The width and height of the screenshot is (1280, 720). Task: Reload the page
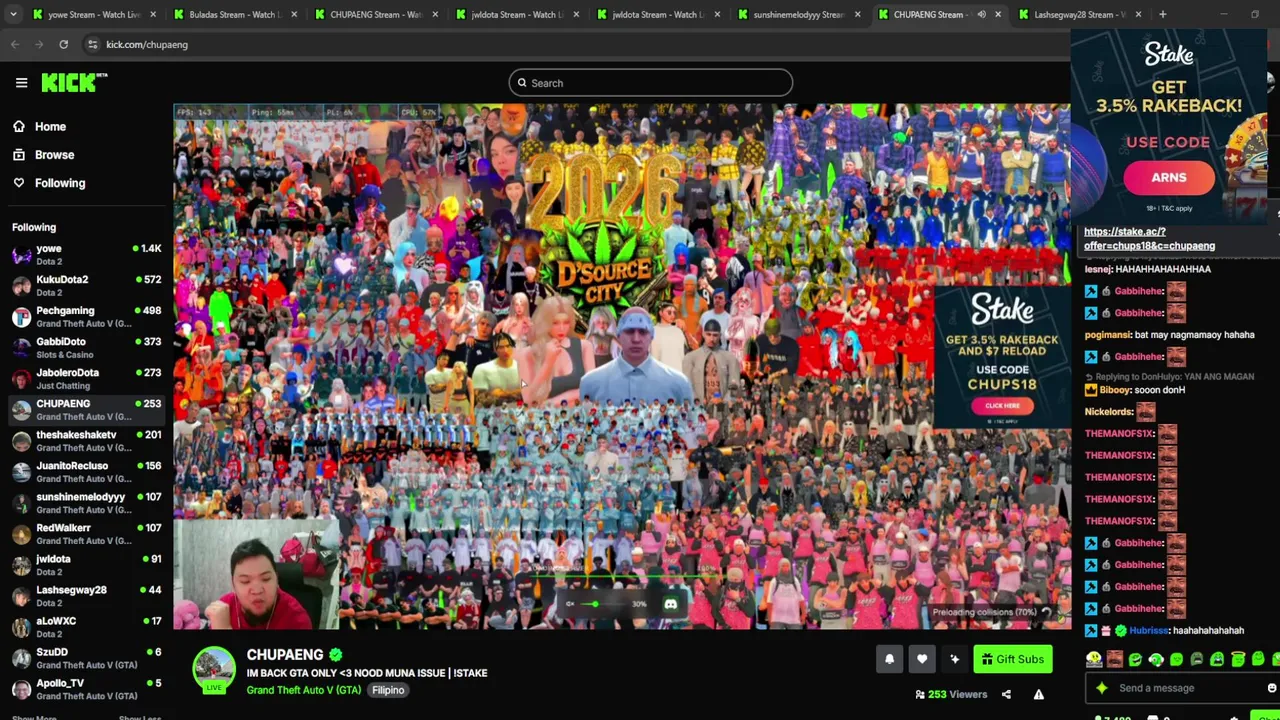[x=63, y=44]
